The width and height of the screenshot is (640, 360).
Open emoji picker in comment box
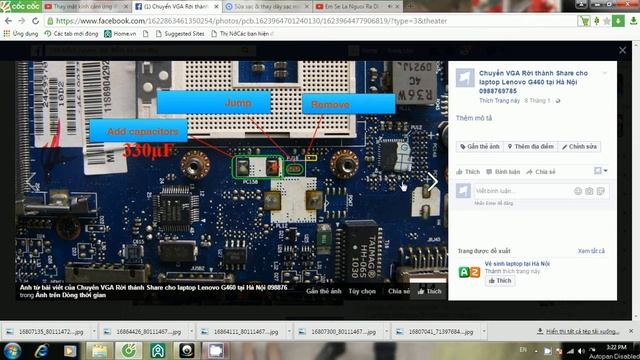[x=578, y=191]
